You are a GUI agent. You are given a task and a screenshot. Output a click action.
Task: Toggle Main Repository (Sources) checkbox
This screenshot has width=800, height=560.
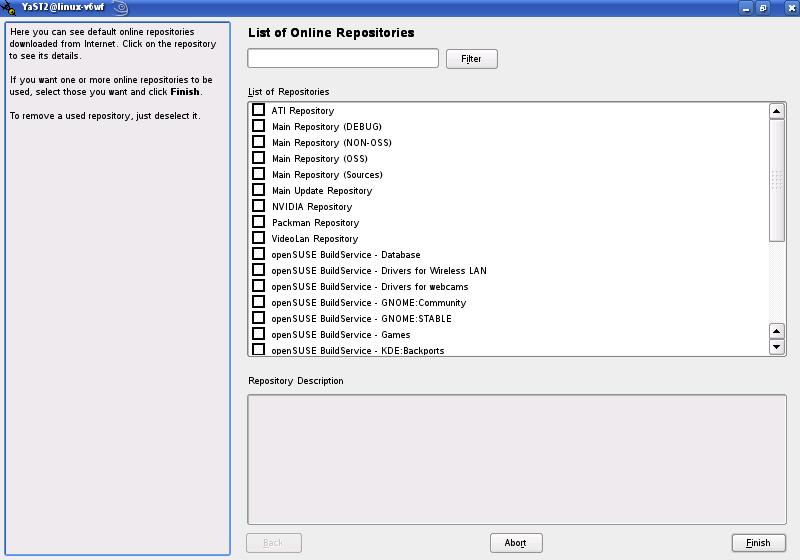259,174
